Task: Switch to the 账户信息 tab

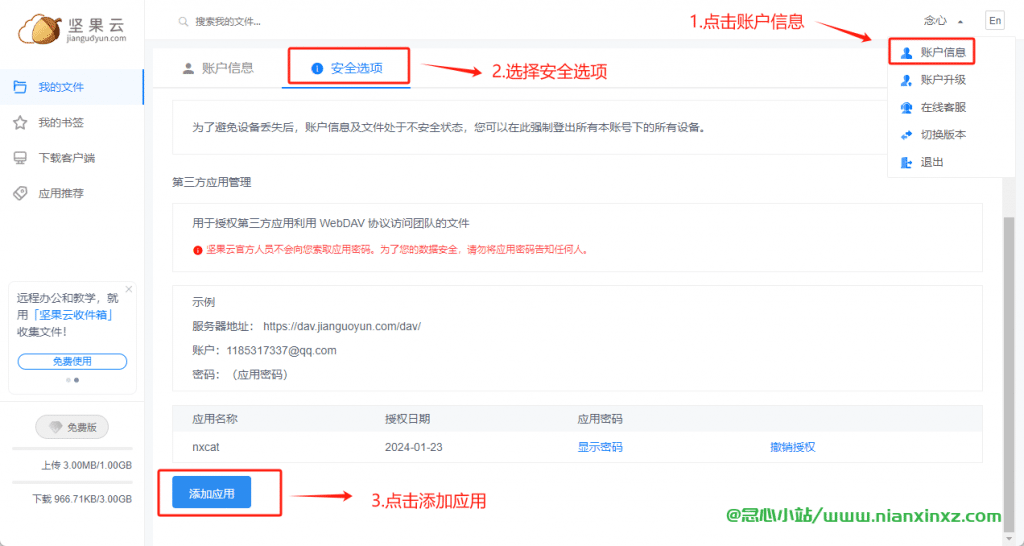Action: click(218, 69)
